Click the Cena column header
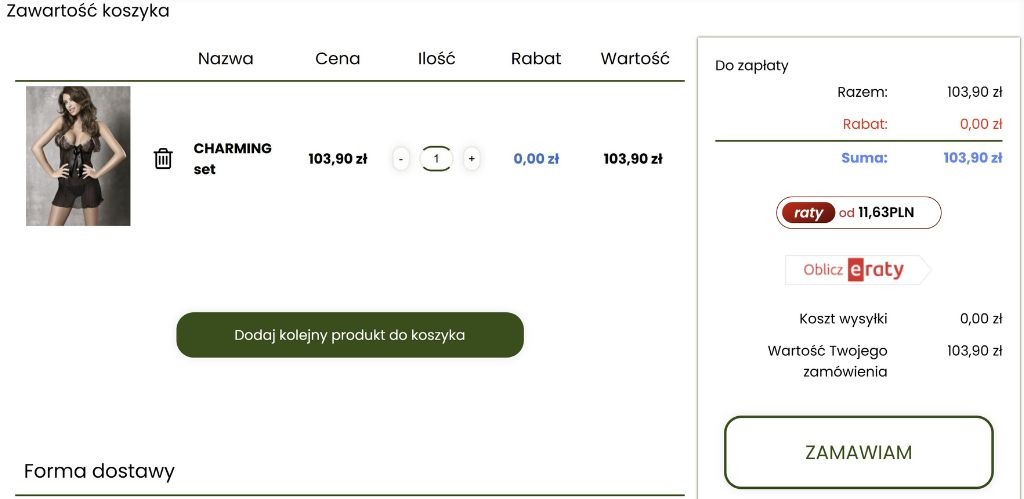The width and height of the screenshot is (1024, 499). (338, 59)
